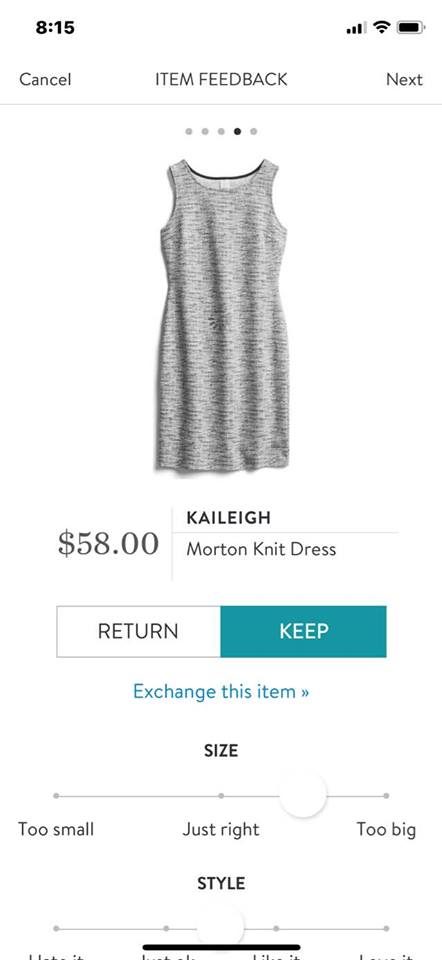Set size slider to Just right

[x=221, y=796]
